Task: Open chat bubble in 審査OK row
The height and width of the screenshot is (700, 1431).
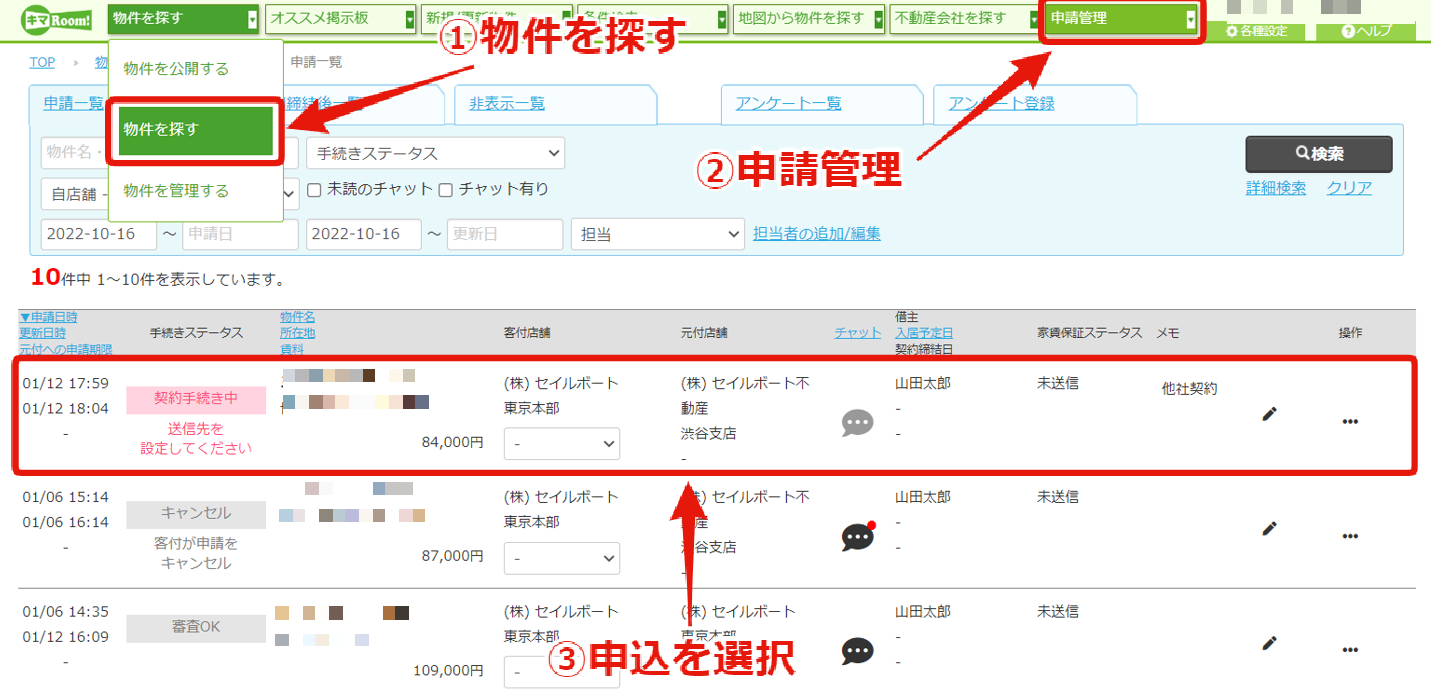Action: click(858, 652)
